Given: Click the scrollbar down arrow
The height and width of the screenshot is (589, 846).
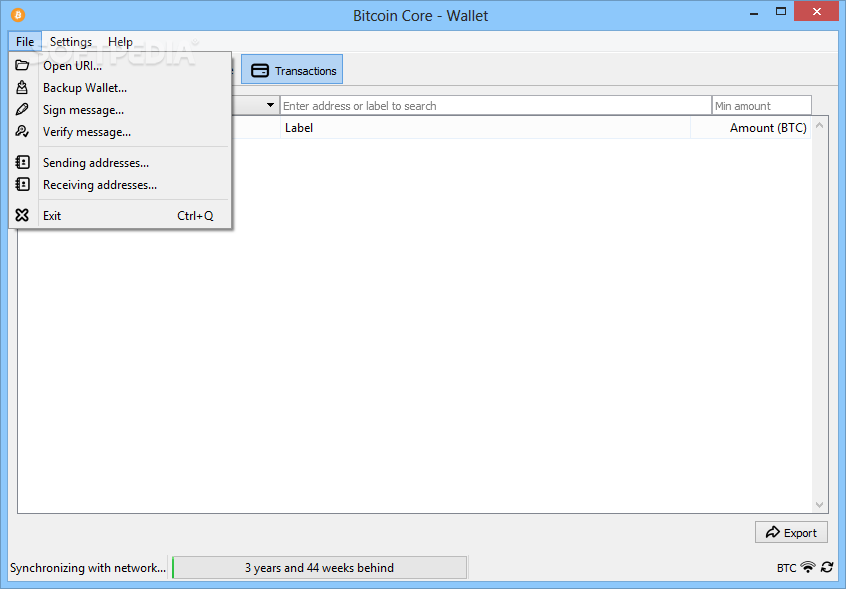Looking at the screenshot, I should point(820,505).
